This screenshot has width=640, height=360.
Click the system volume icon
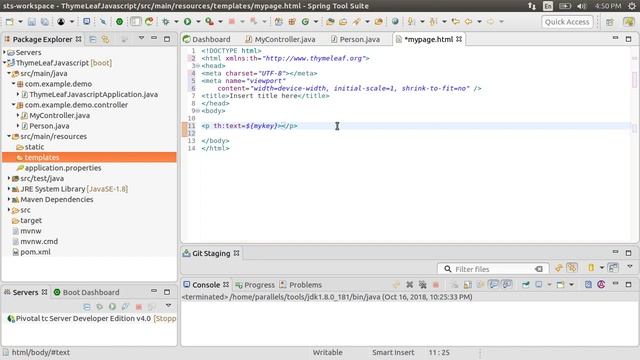582,6
